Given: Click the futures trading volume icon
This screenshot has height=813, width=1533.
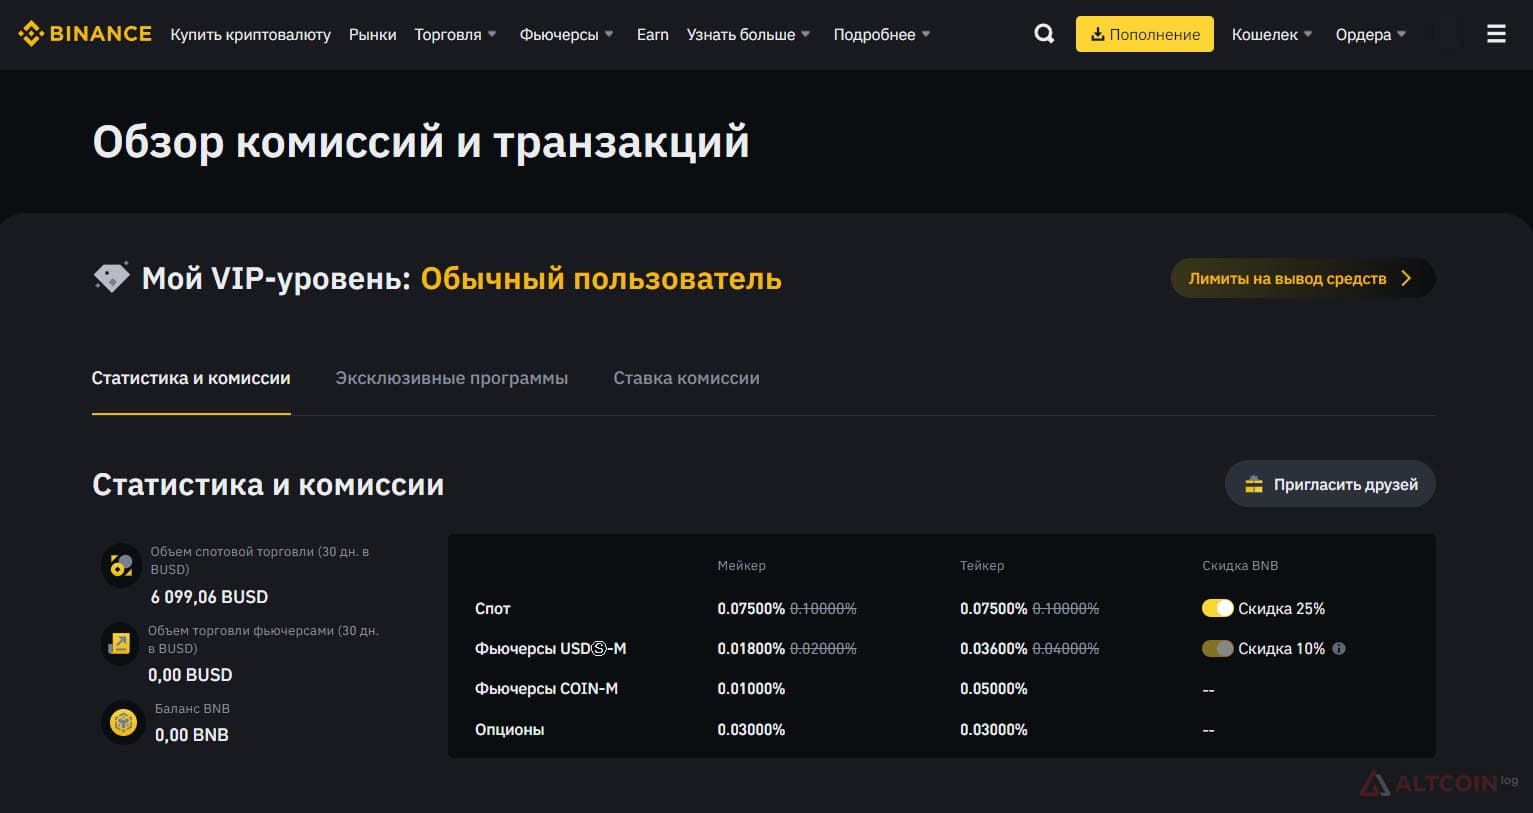Looking at the screenshot, I should (120, 643).
